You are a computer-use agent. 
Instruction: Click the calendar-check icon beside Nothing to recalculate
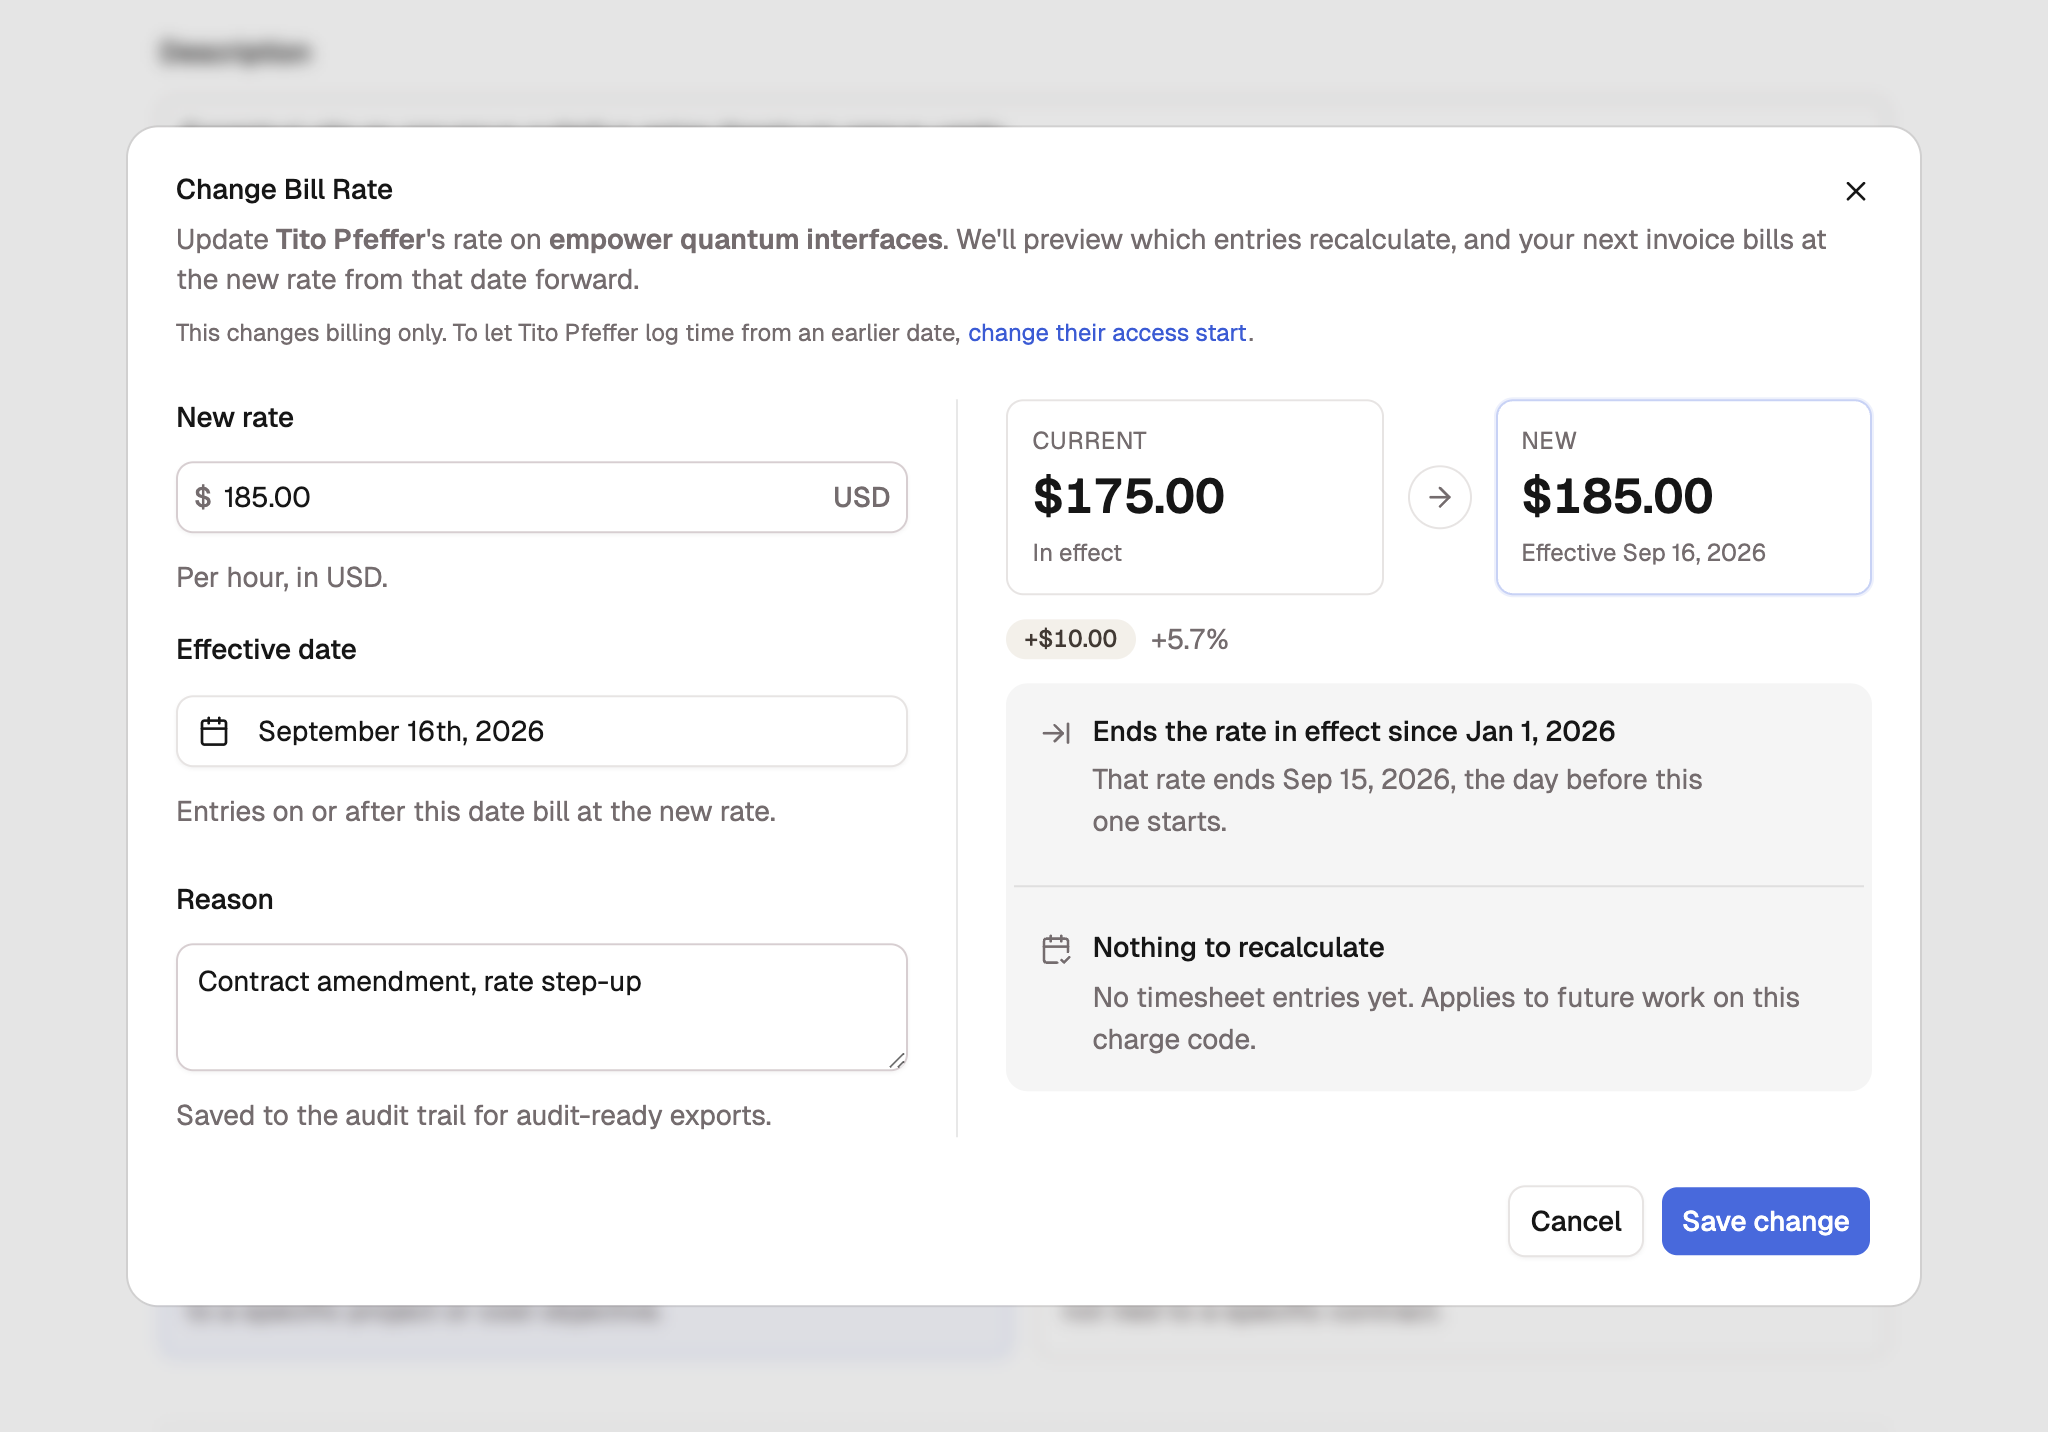pos(1056,949)
